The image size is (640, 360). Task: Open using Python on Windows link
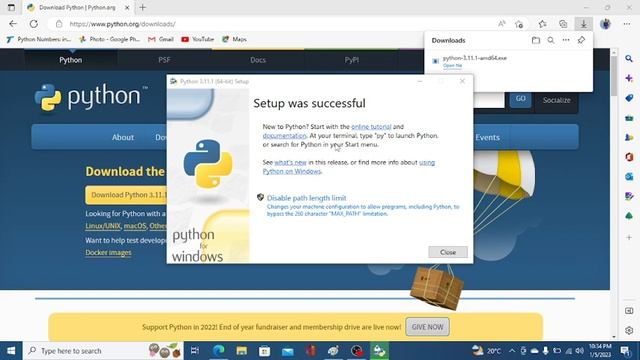pyautogui.click(x=349, y=167)
